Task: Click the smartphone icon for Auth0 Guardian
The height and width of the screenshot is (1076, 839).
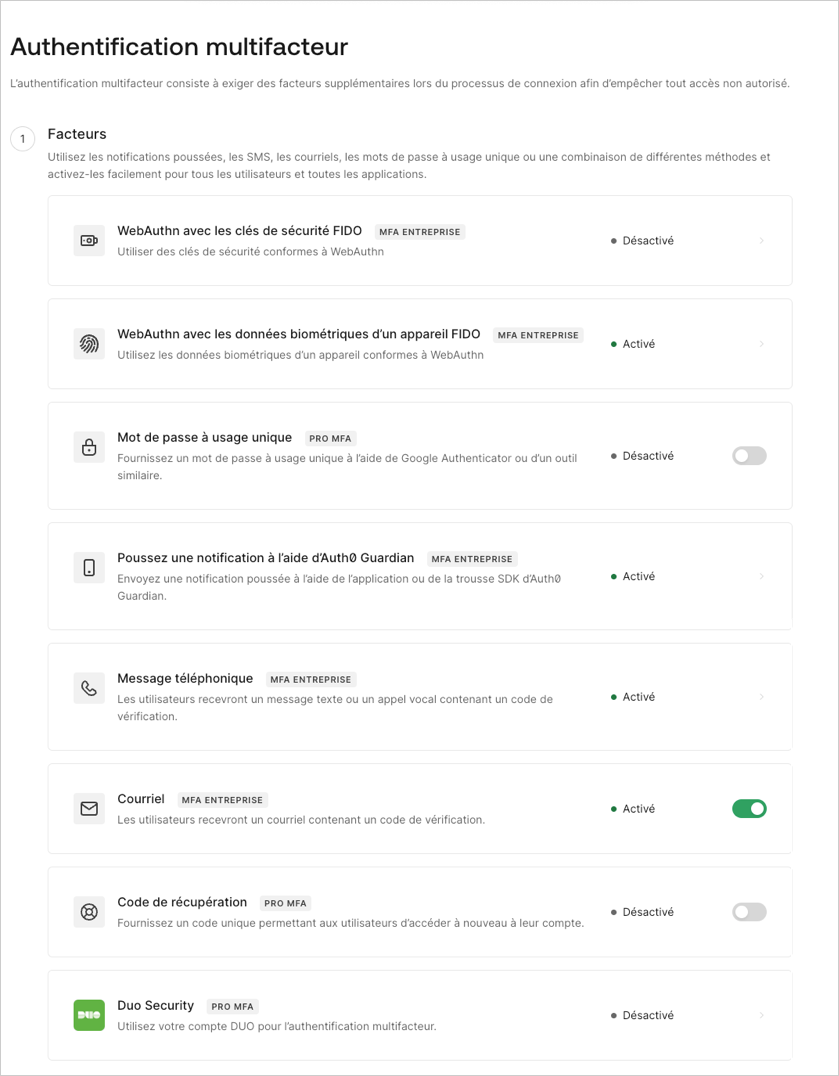Action: (89, 567)
